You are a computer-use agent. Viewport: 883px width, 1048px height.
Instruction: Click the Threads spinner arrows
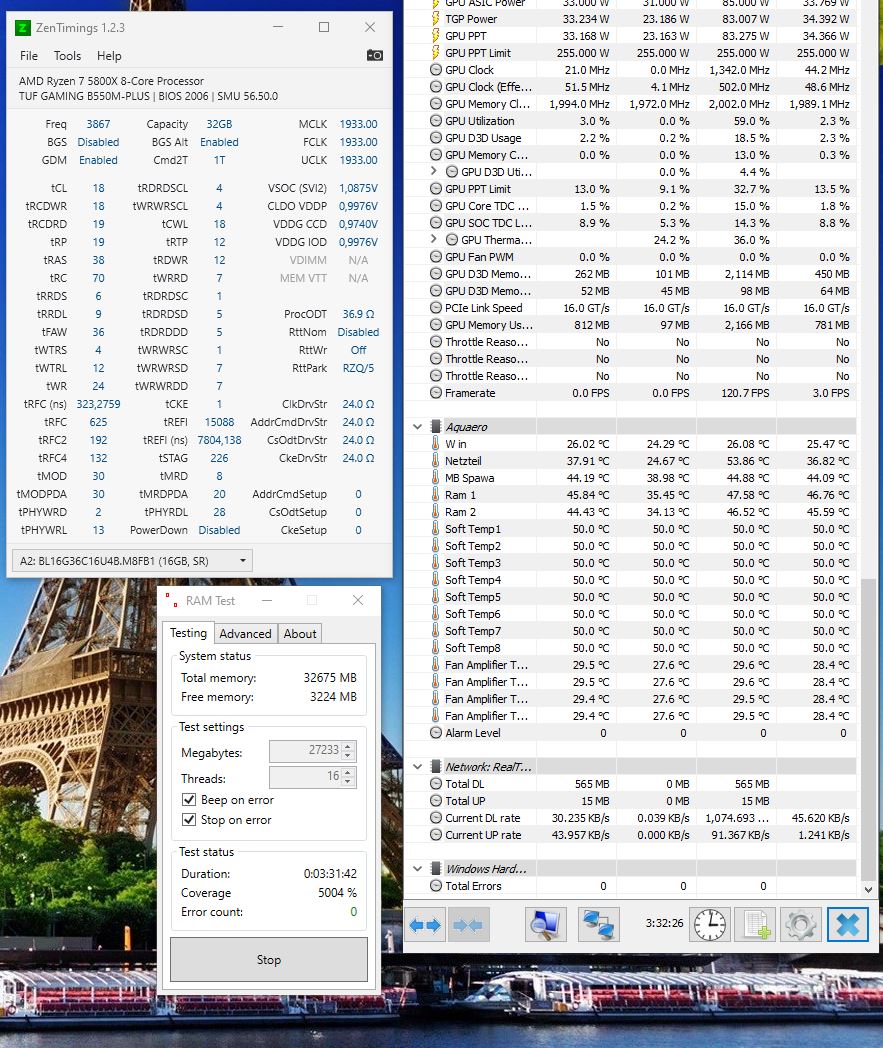[x=348, y=777]
